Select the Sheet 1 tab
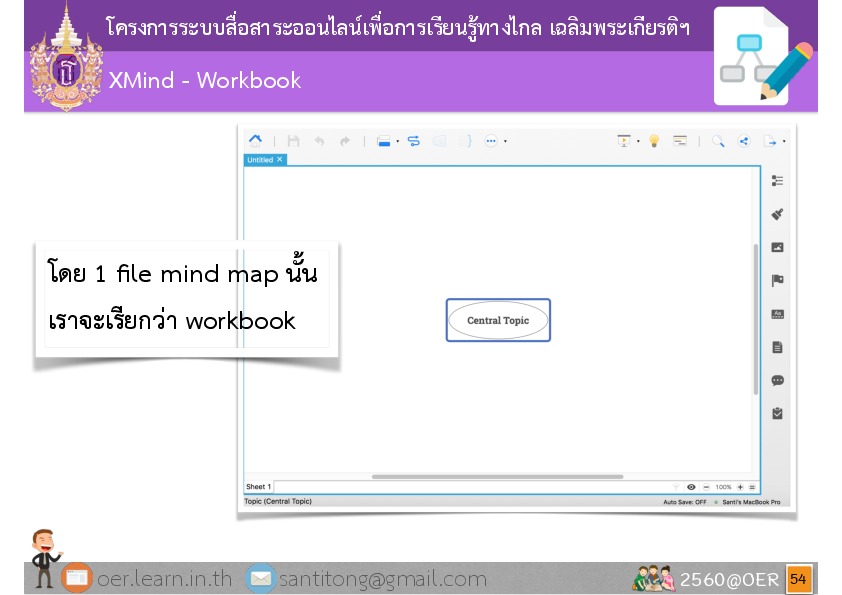This screenshot has width=842, height=595. click(258, 487)
